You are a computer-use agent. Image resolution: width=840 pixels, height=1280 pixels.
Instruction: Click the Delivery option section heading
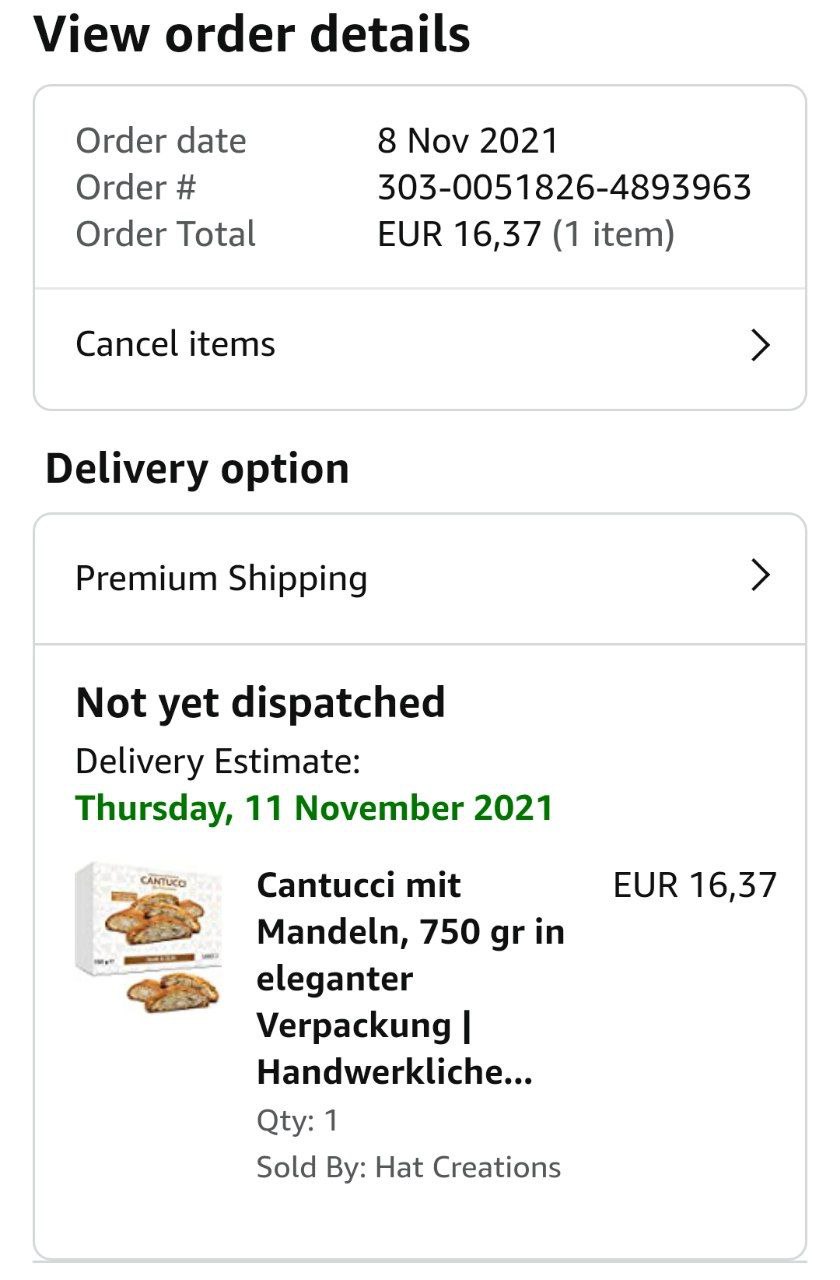coord(197,469)
